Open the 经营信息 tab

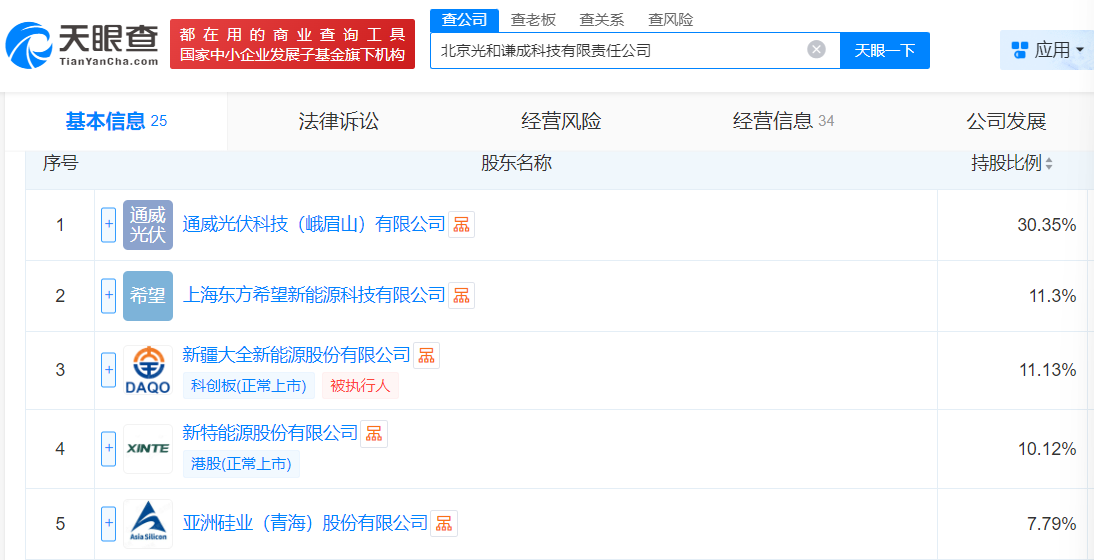[783, 121]
